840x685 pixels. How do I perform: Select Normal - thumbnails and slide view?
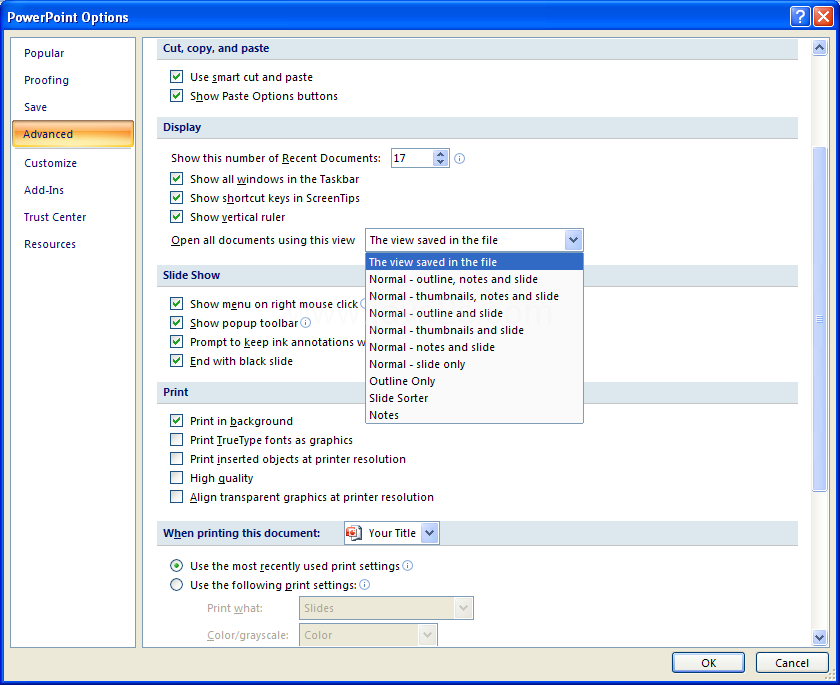pos(474,330)
